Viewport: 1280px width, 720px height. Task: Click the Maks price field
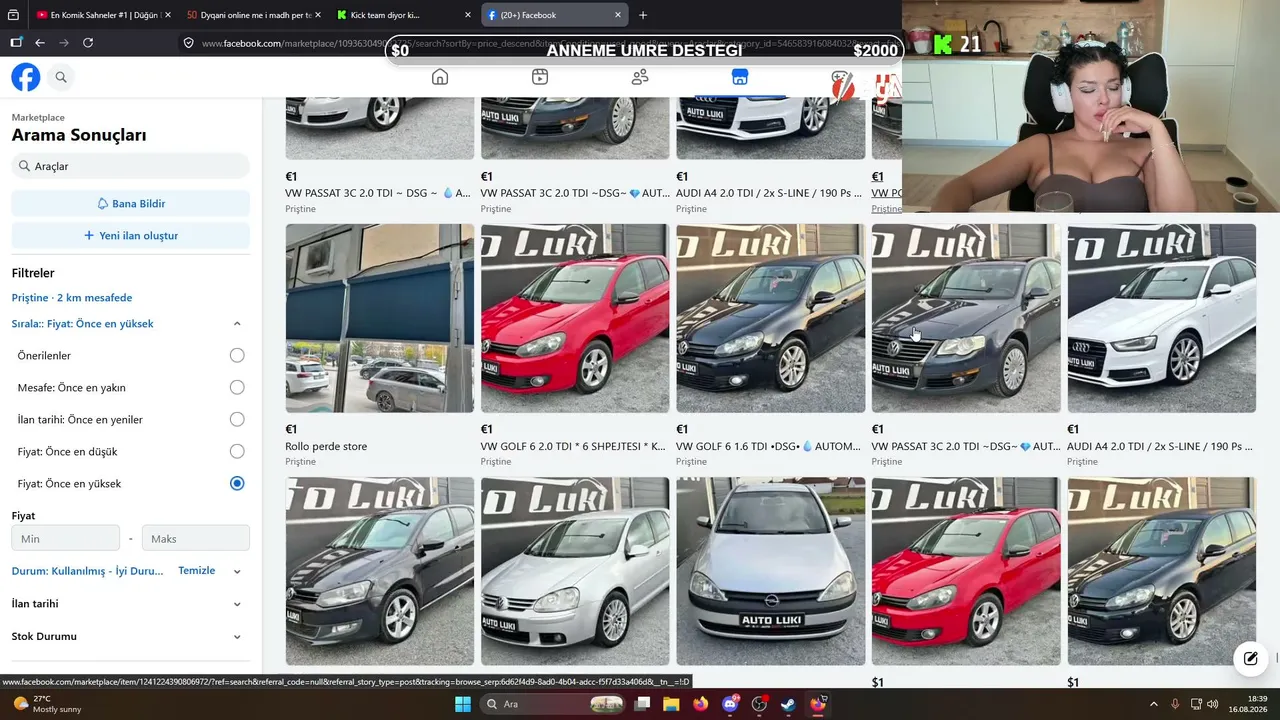click(196, 538)
